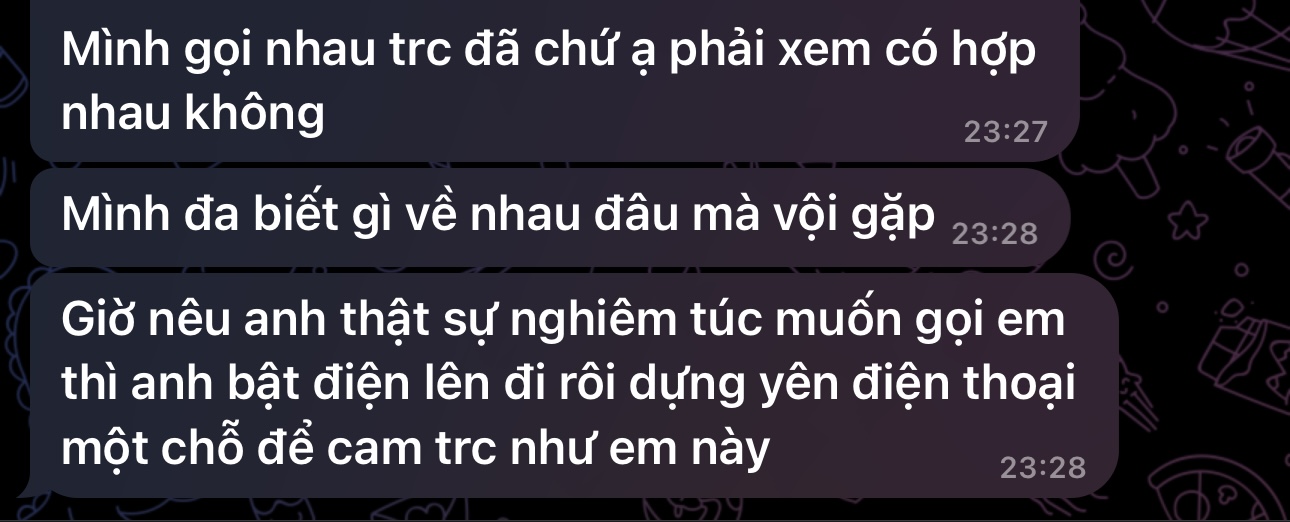Select the message starting "Mình gọi nhau trc"

point(555,80)
